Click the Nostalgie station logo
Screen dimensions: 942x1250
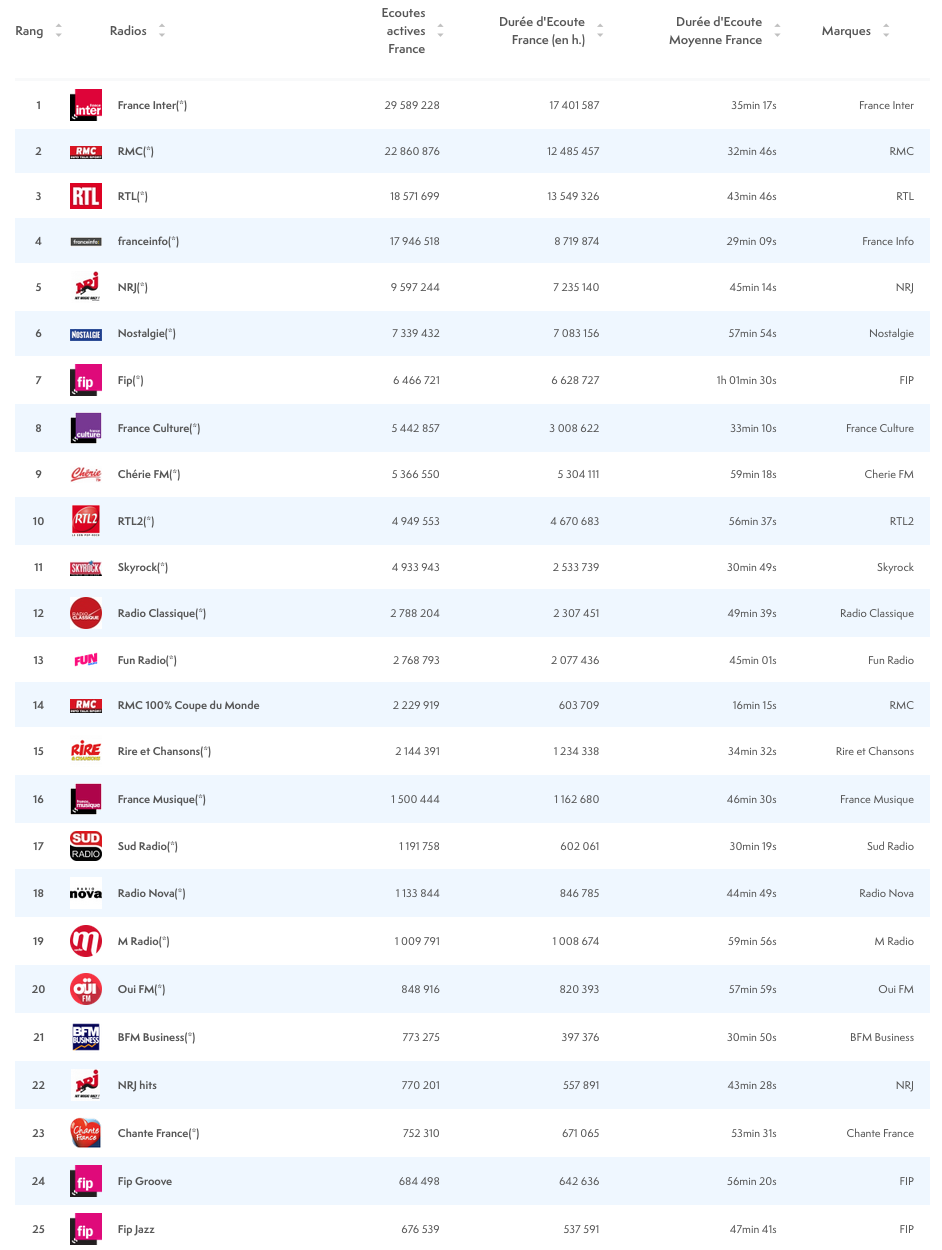(86, 334)
